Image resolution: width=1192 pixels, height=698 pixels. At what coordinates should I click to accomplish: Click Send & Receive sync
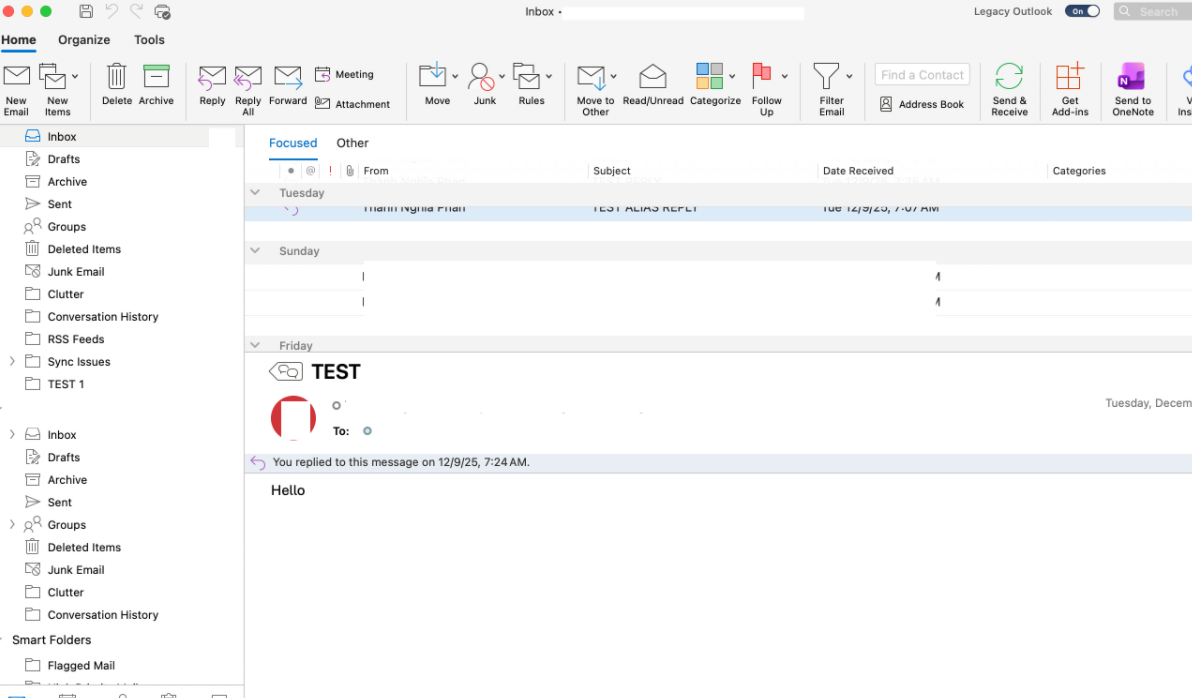click(x=1010, y=90)
